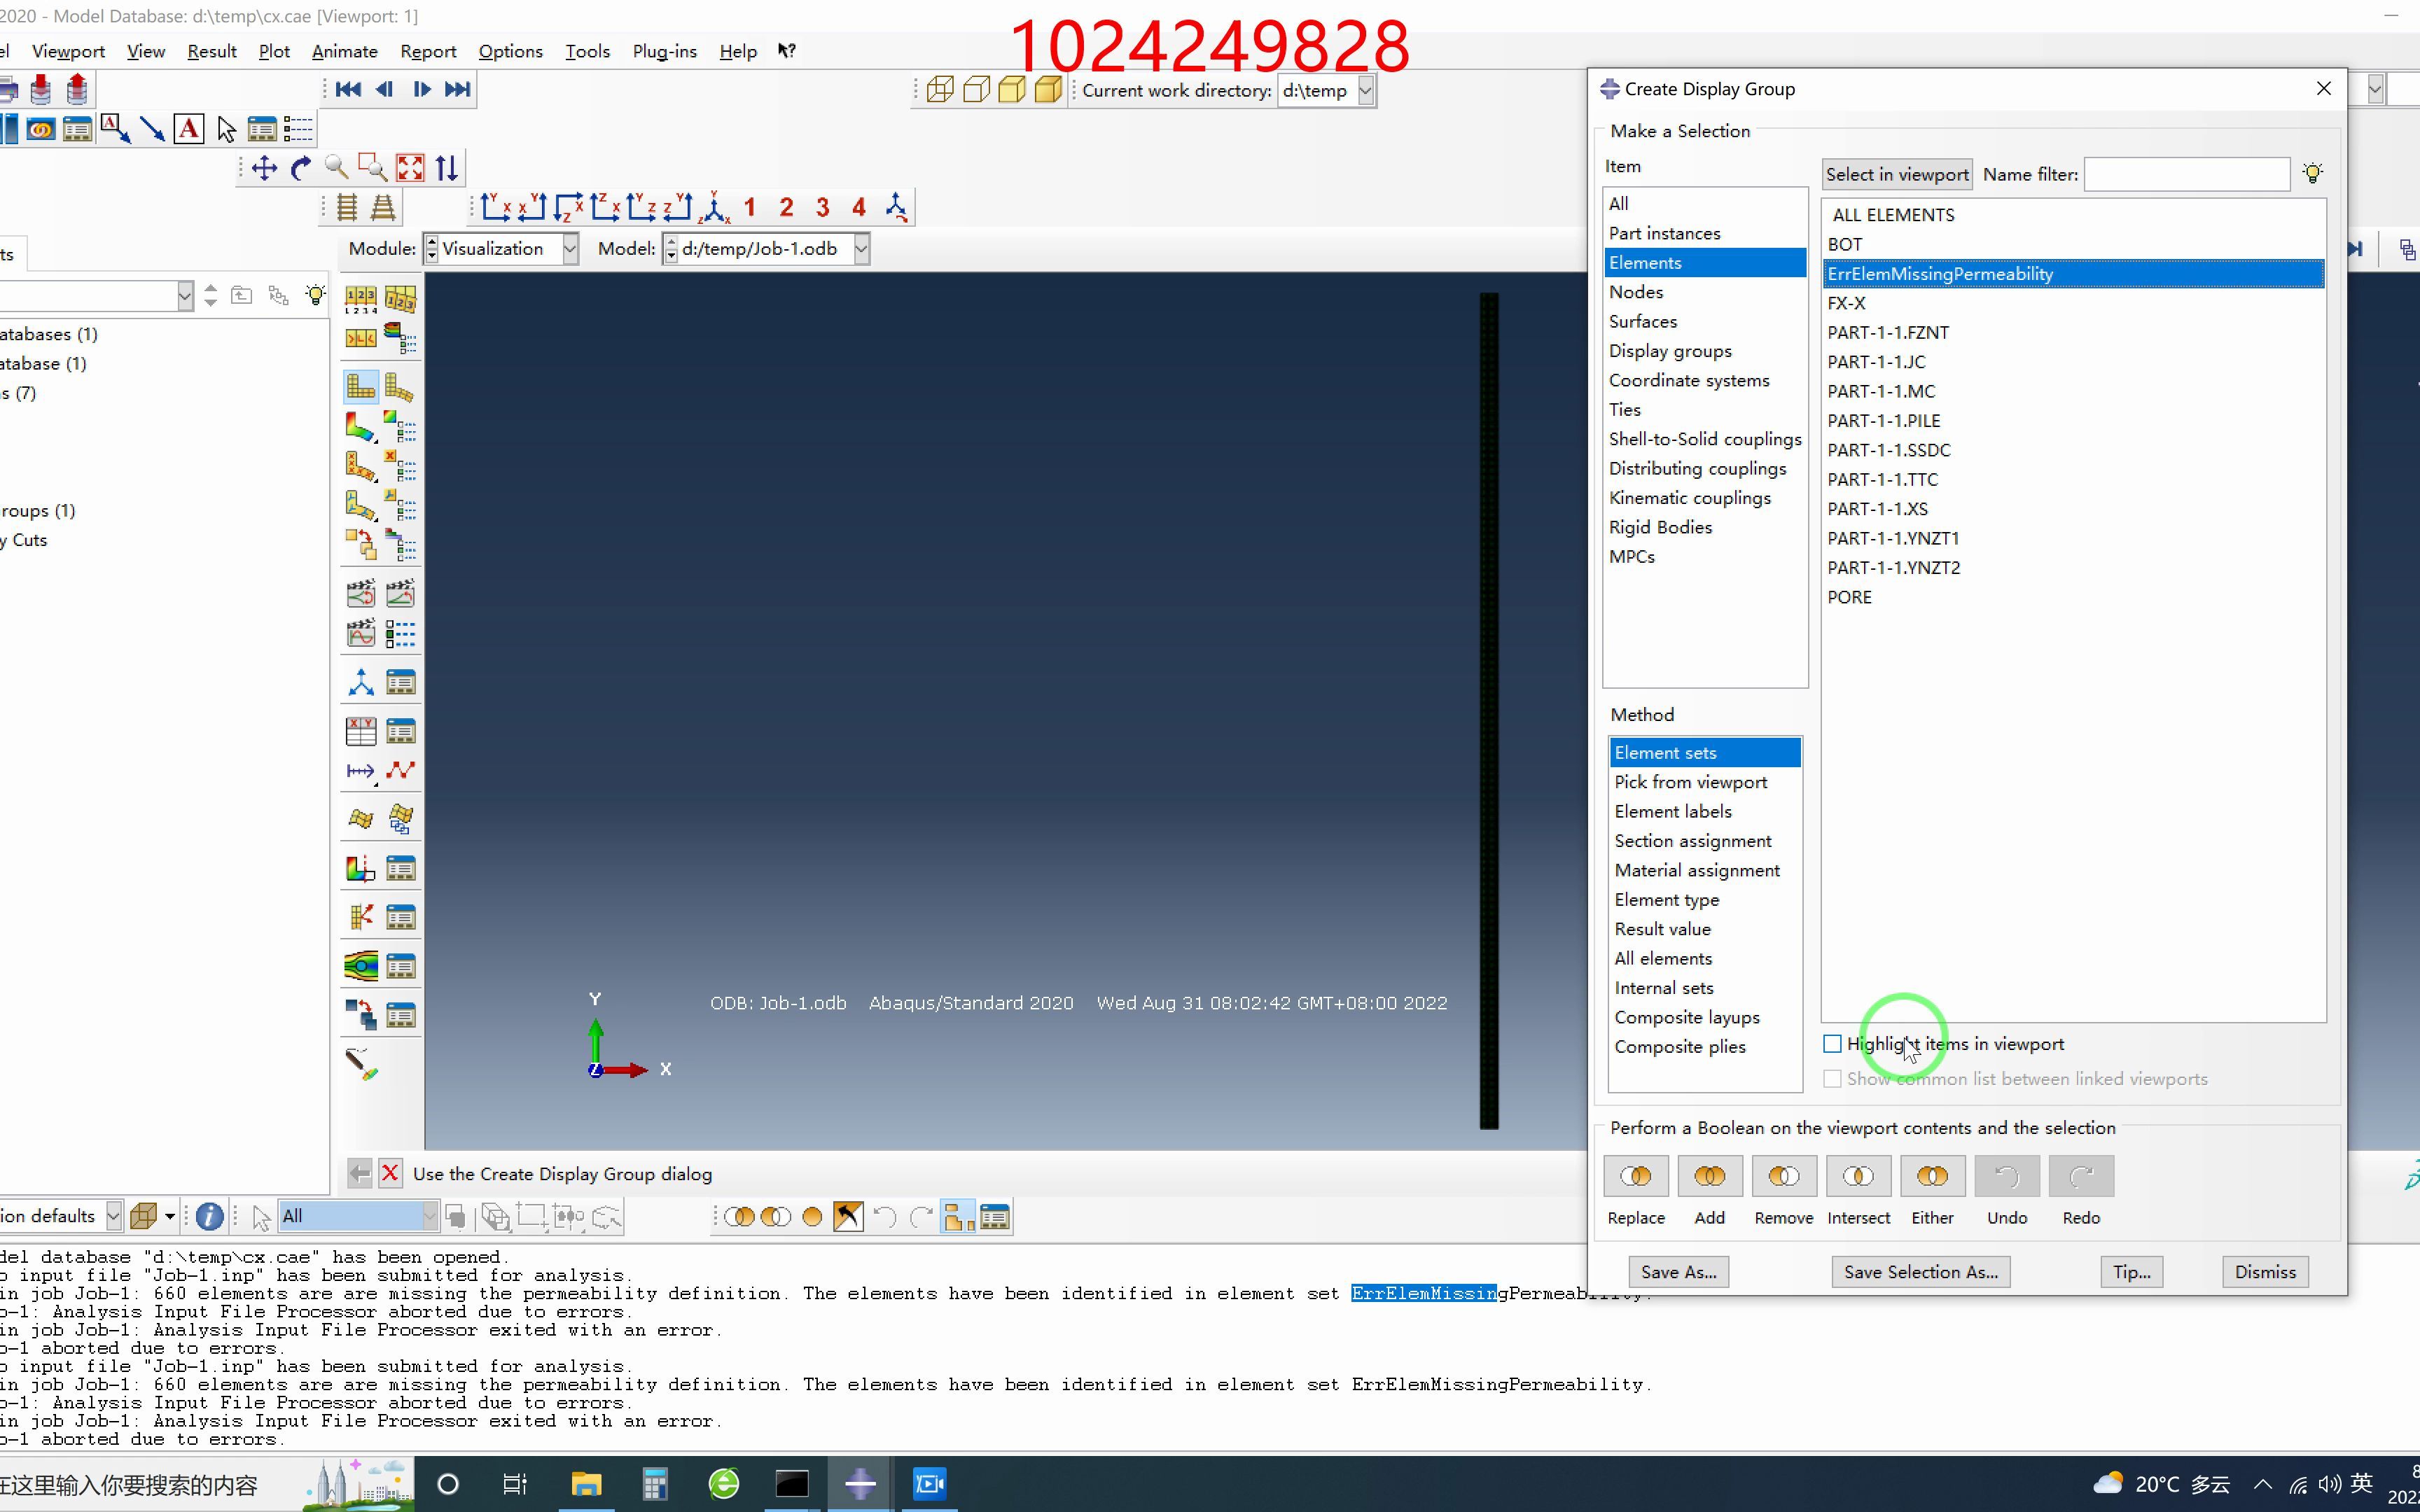Select the Replace Boolean operation icon

click(1636, 1174)
